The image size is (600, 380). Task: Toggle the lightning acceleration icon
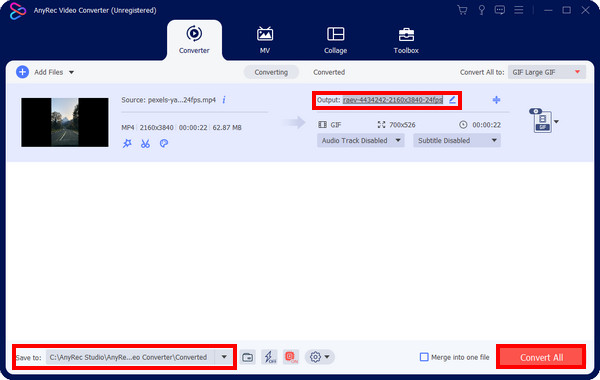click(270, 357)
